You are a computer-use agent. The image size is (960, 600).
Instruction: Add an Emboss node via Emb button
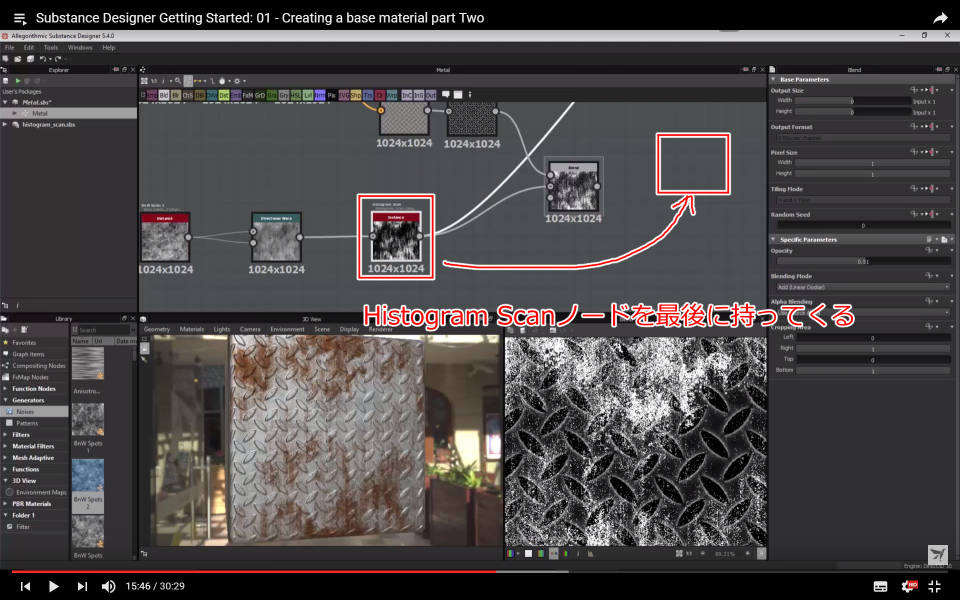pos(236,96)
